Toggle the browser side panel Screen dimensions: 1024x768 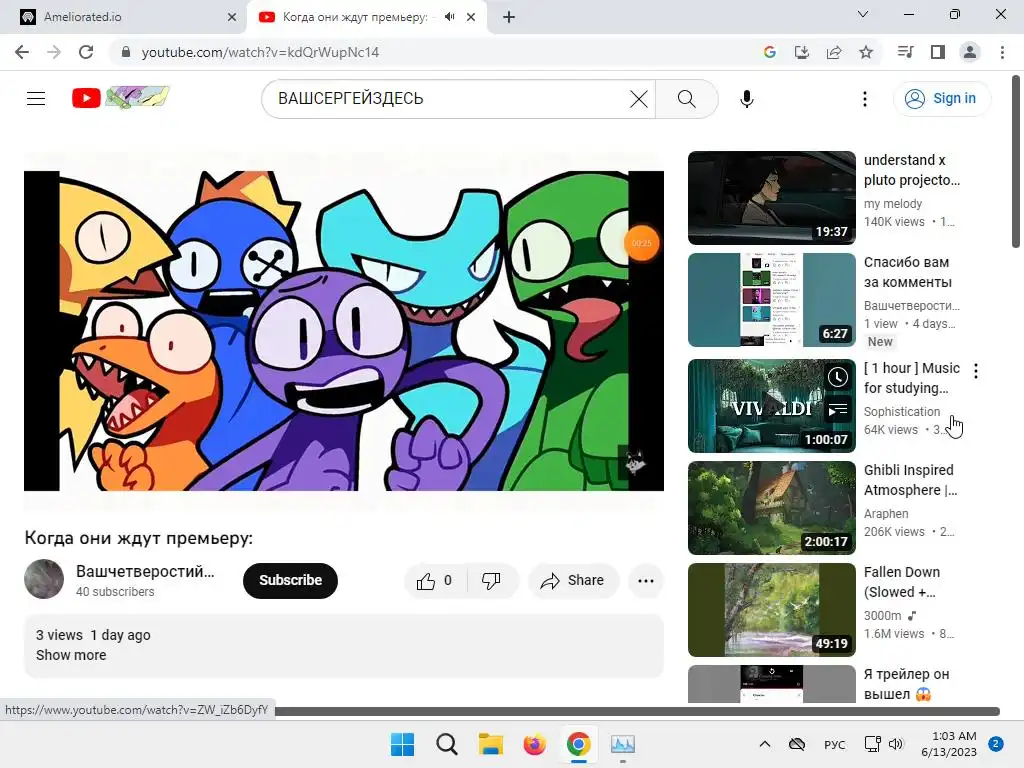pos(938,52)
